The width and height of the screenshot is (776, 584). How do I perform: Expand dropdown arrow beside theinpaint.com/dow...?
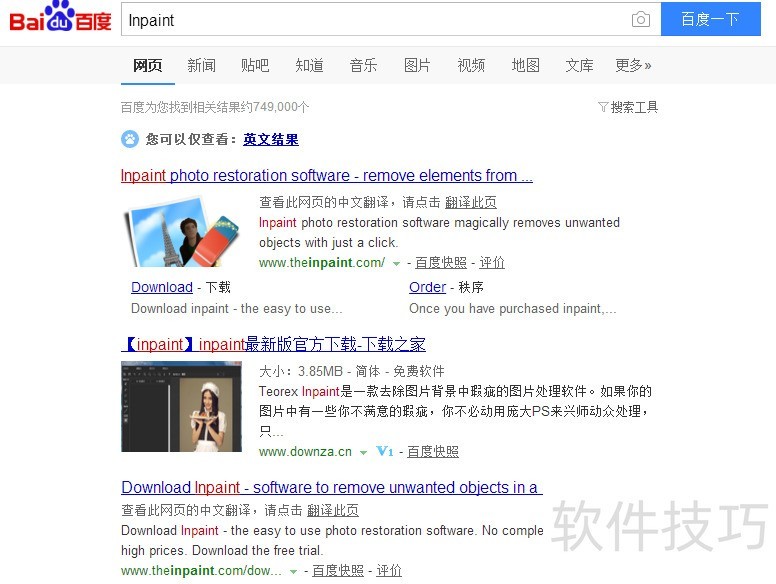(293, 572)
